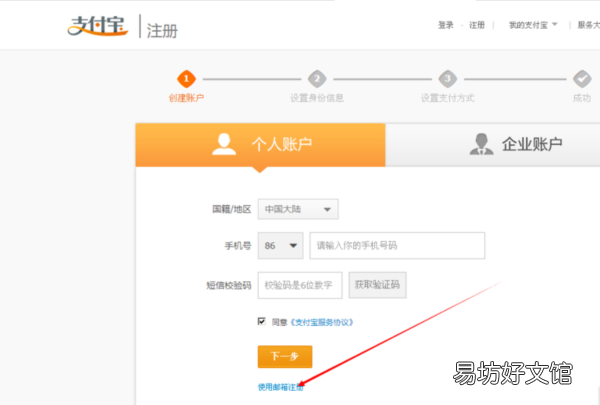The height and width of the screenshot is (405, 600).
Task: Expand the 我的支付宝 menu
Action: click(x=533, y=25)
